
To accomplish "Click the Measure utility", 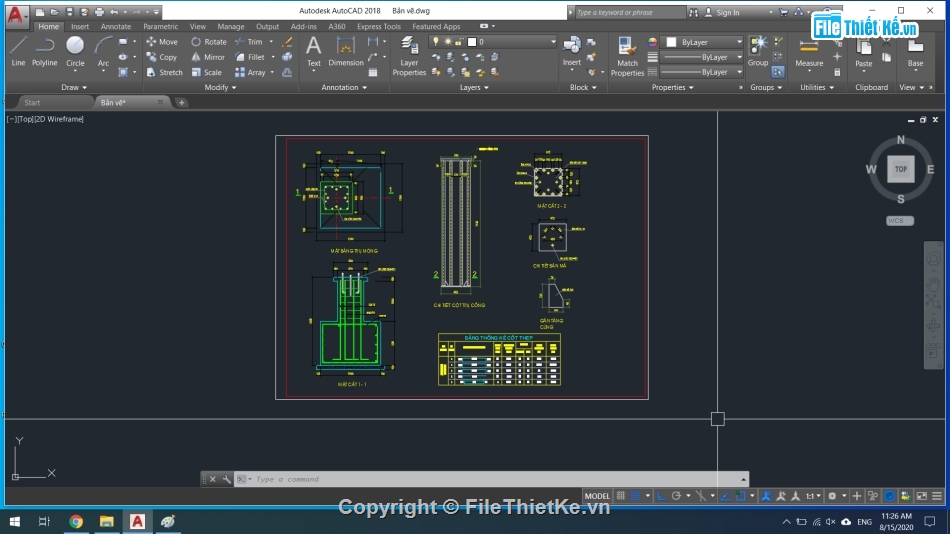I will tap(809, 52).
